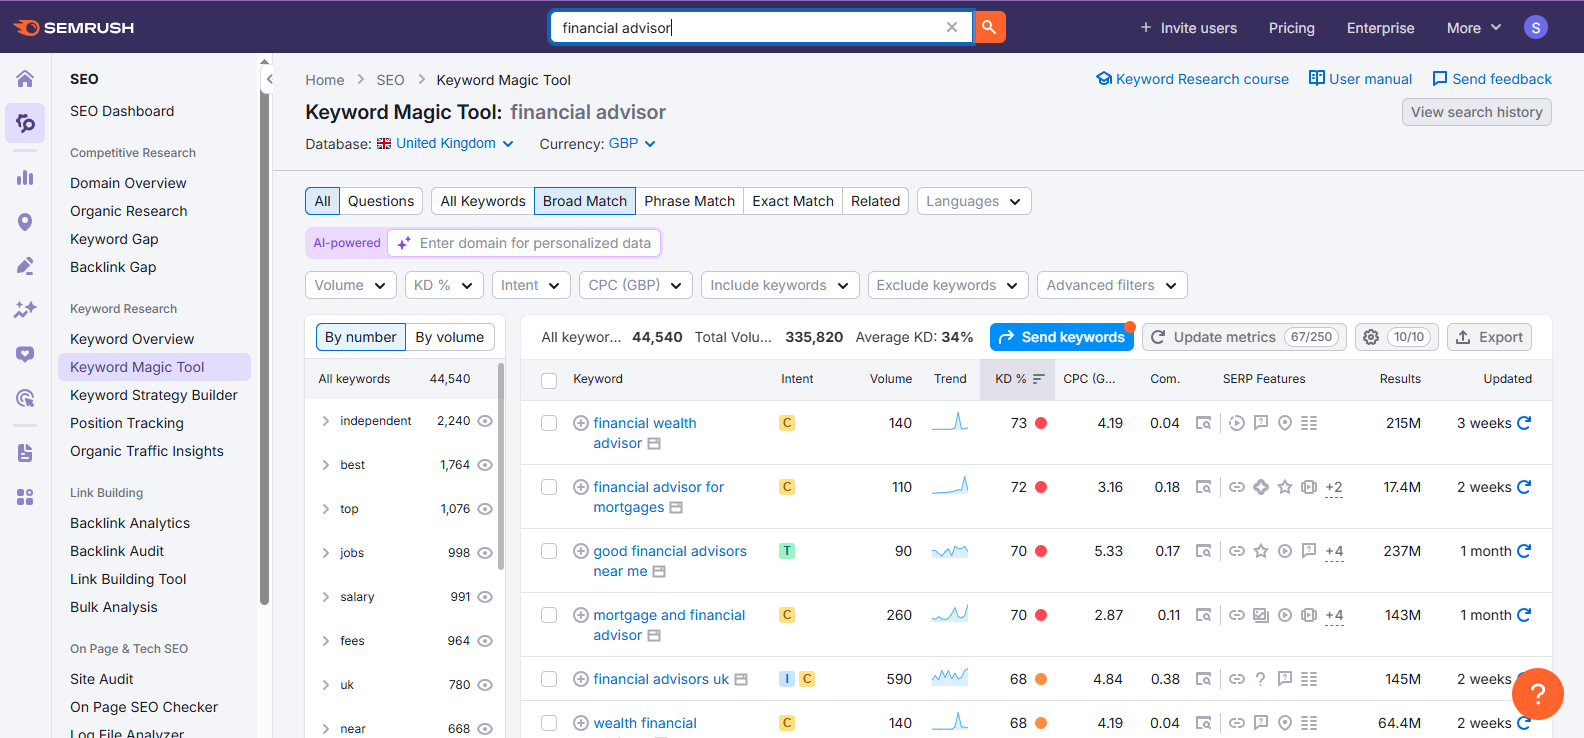Select the financial advisor for mortgages checkbox

coord(549,487)
